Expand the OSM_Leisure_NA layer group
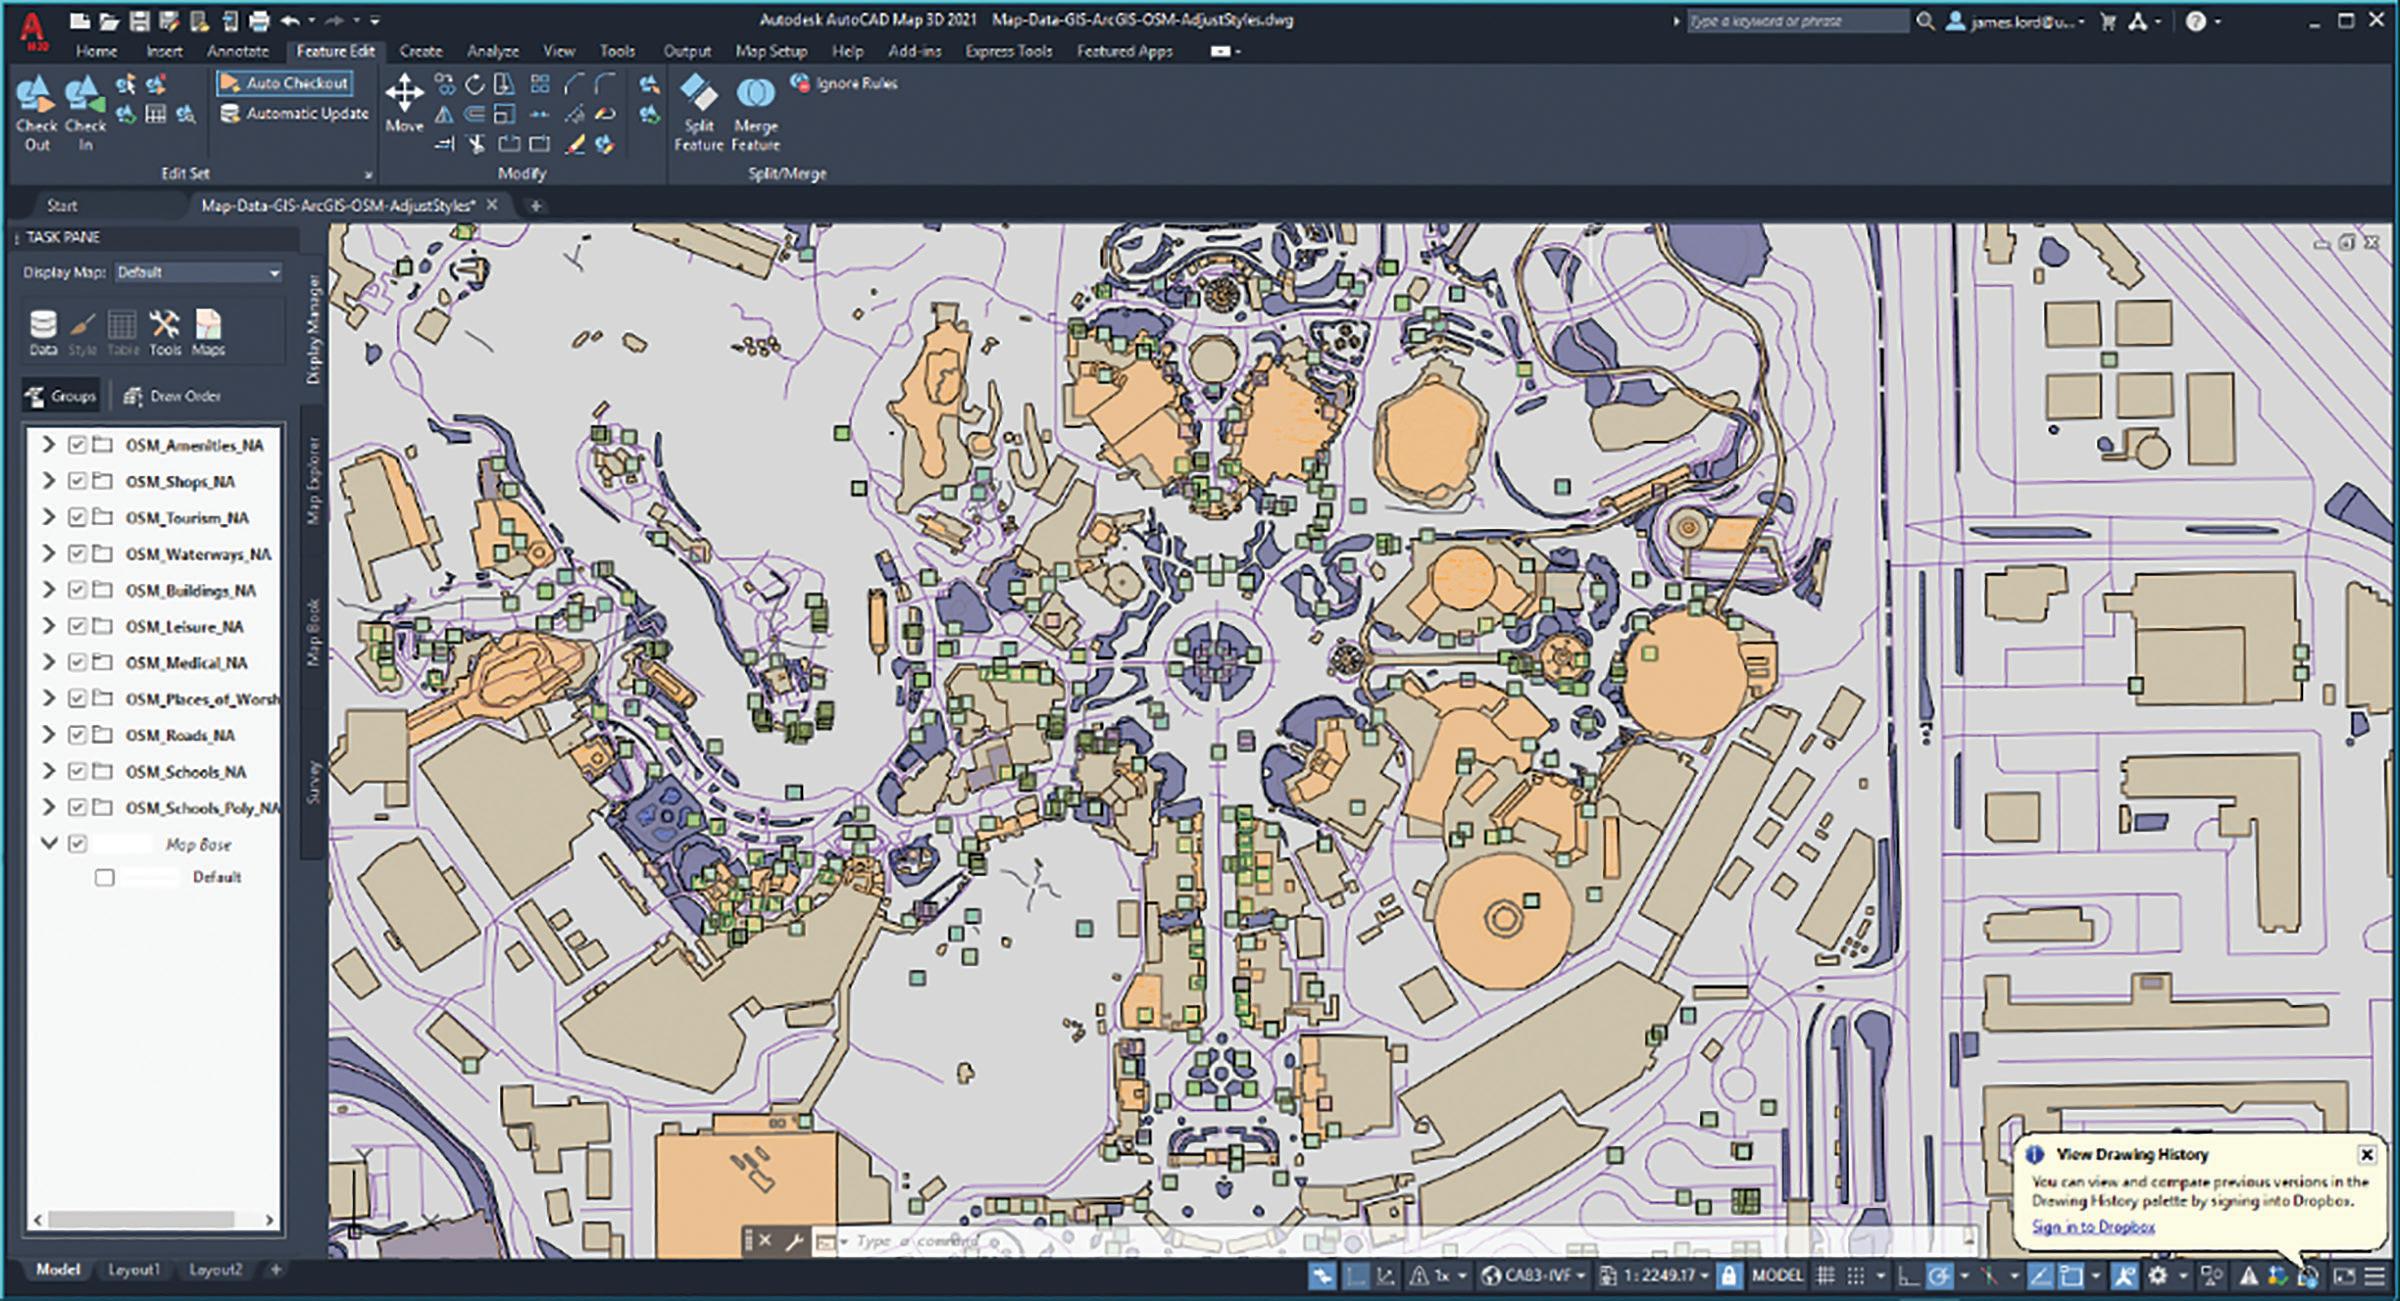Viewport: 2400px width, 1301px height. (x=48, y=626)
